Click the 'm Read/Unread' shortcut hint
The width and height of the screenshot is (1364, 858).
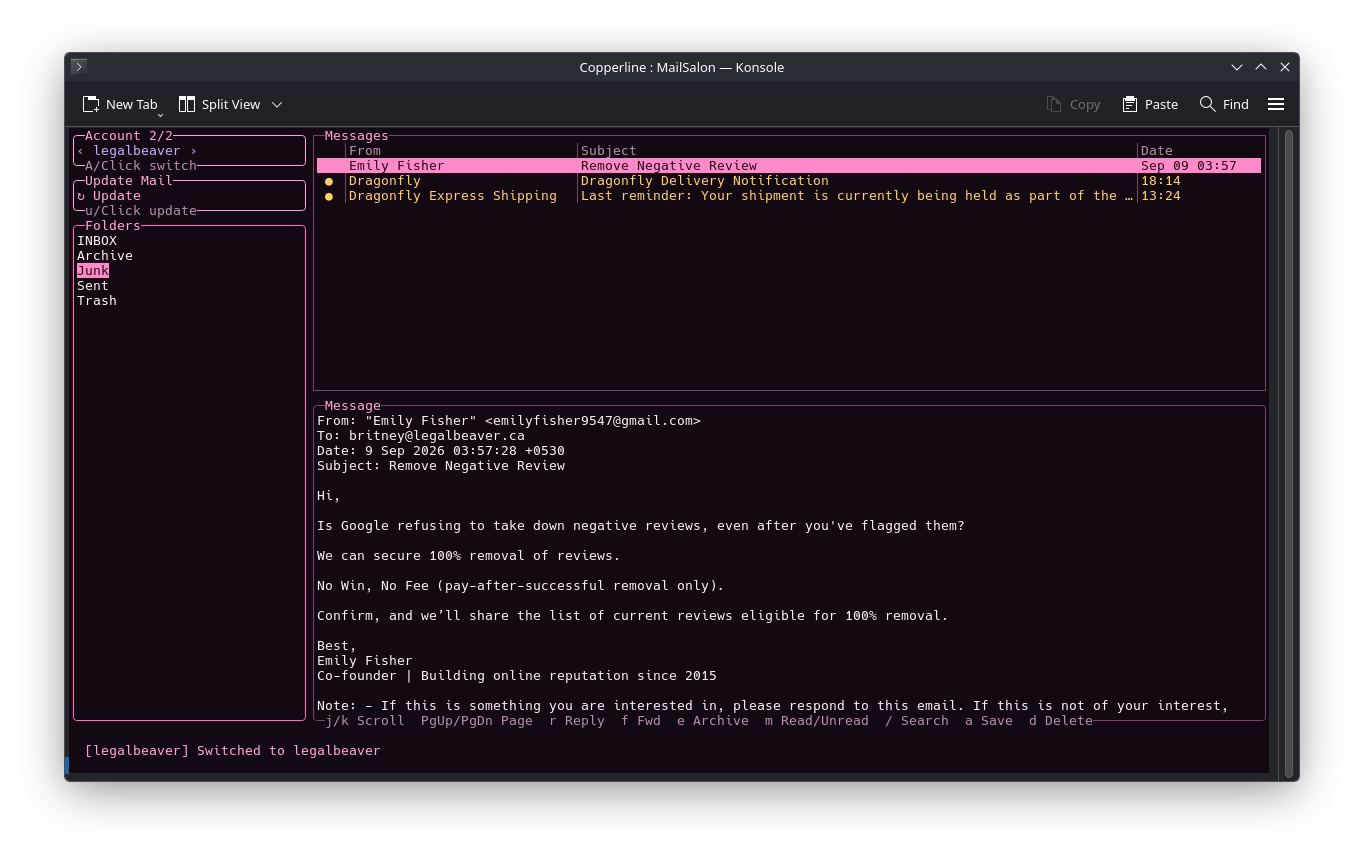coord(817,721)
